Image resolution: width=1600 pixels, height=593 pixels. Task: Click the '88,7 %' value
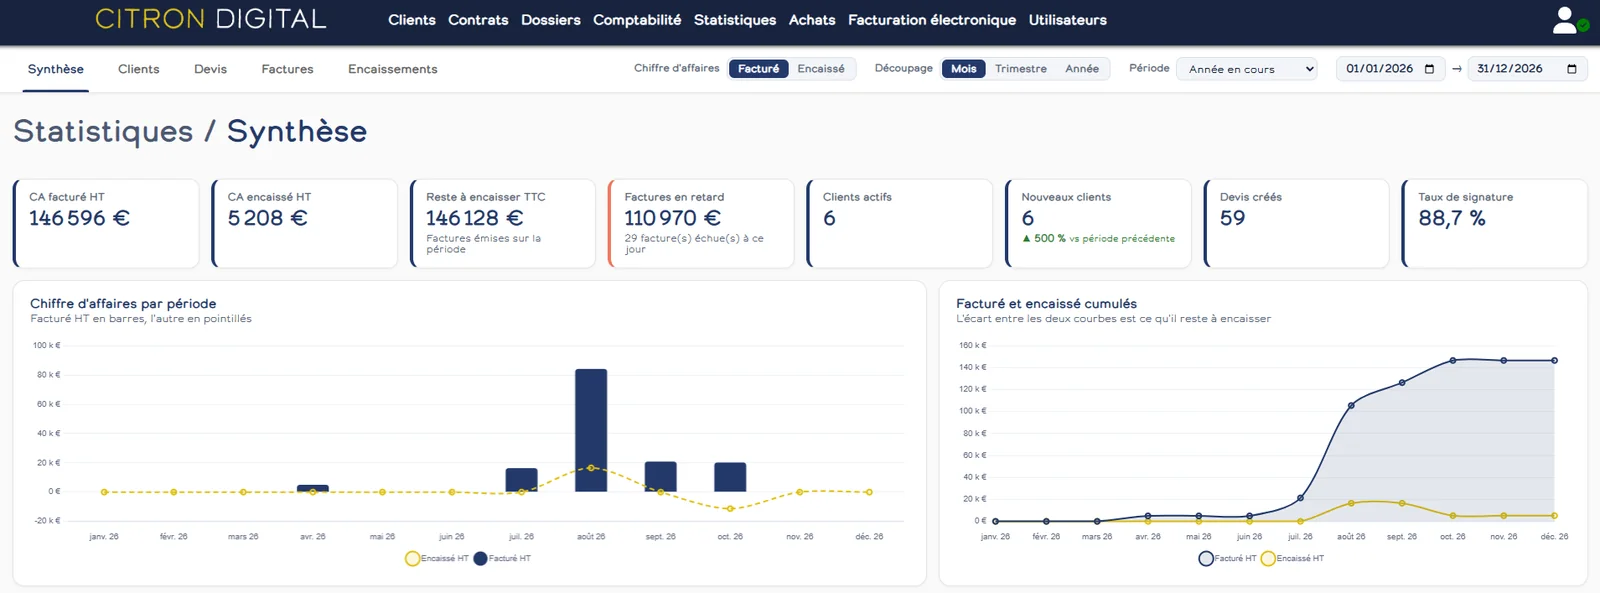pyautogui.click(x=1452, y=218)
